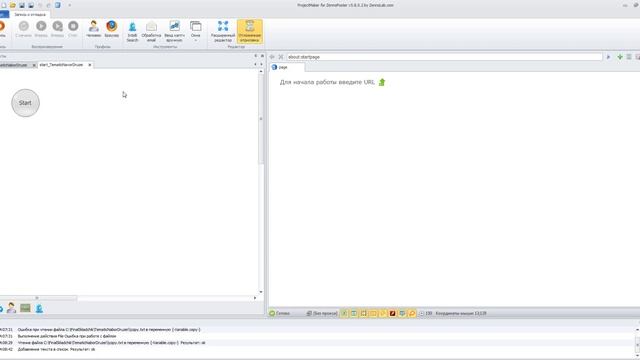Viewport: 640px width, 360px height.
Task: Click the about:startpage URL address field
Action: coord(444,57)
